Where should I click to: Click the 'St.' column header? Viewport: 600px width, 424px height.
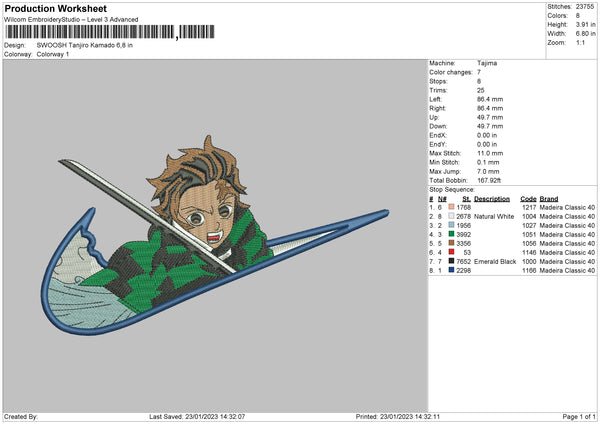[466, 199]
